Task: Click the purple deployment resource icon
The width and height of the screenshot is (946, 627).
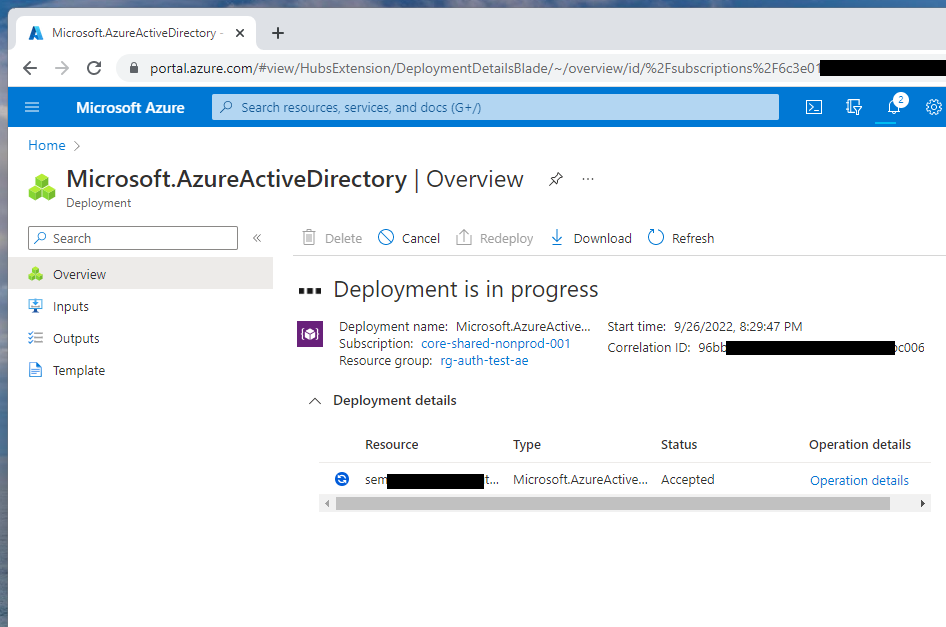Action: pyautogui.click(x=310, y=334)
